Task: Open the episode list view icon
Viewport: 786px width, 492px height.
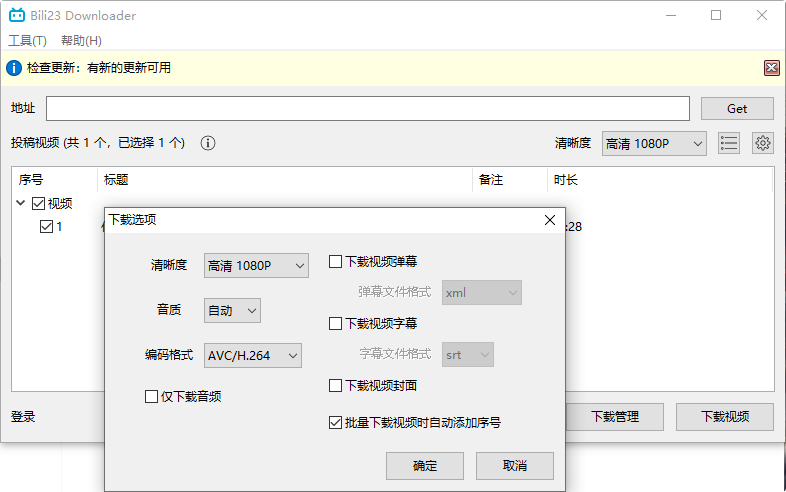Action: (x=729, y=143)
